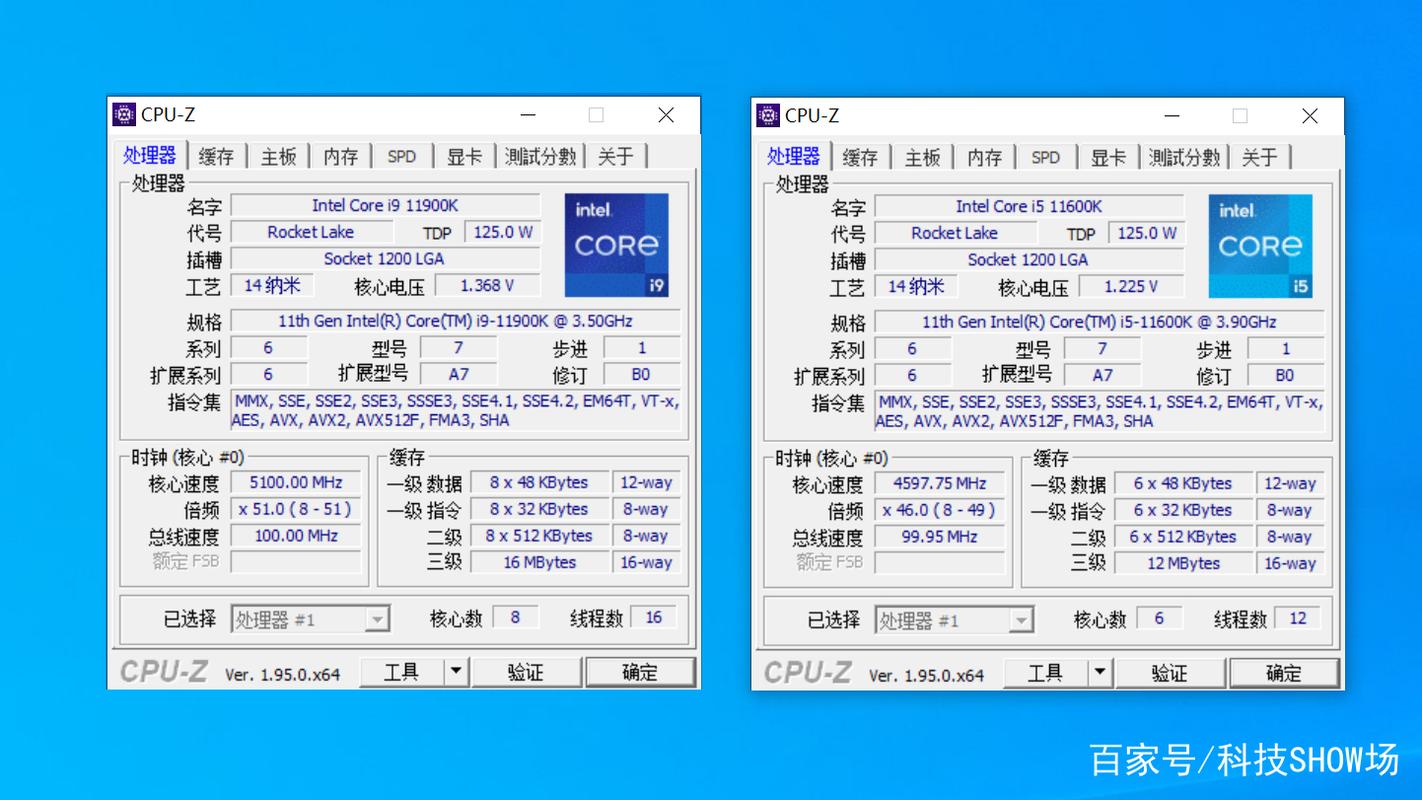Select 处理器 tab in right window

[794, 156]
